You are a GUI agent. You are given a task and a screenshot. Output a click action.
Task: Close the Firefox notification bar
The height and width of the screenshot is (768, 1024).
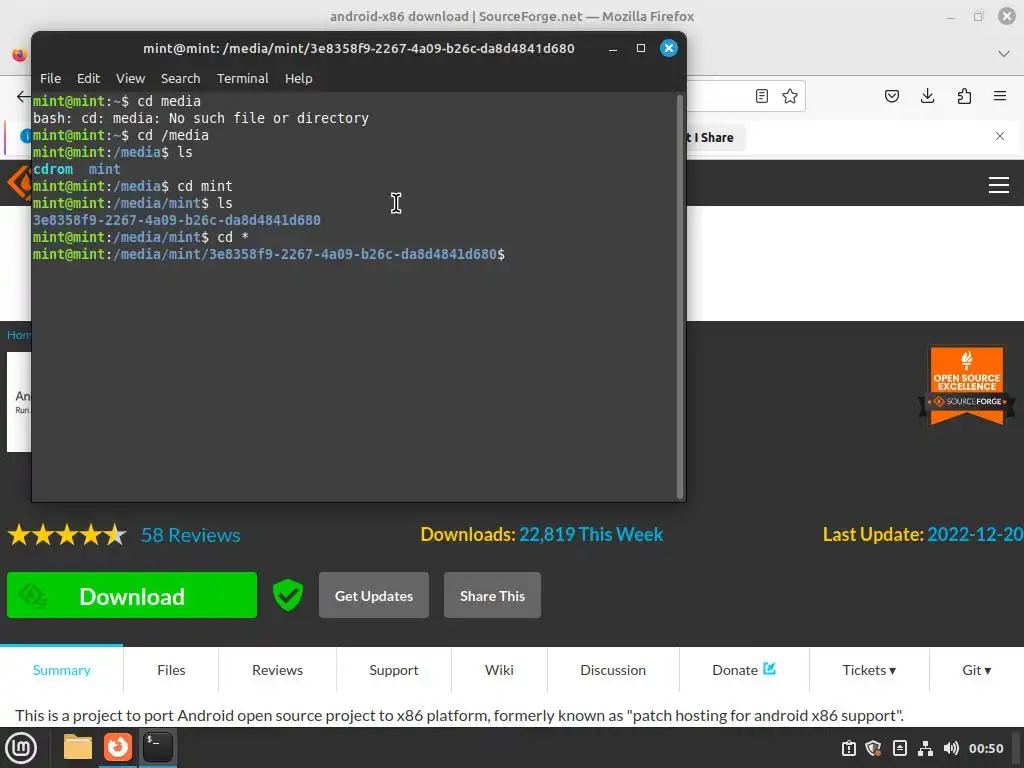pos(1000,136)
